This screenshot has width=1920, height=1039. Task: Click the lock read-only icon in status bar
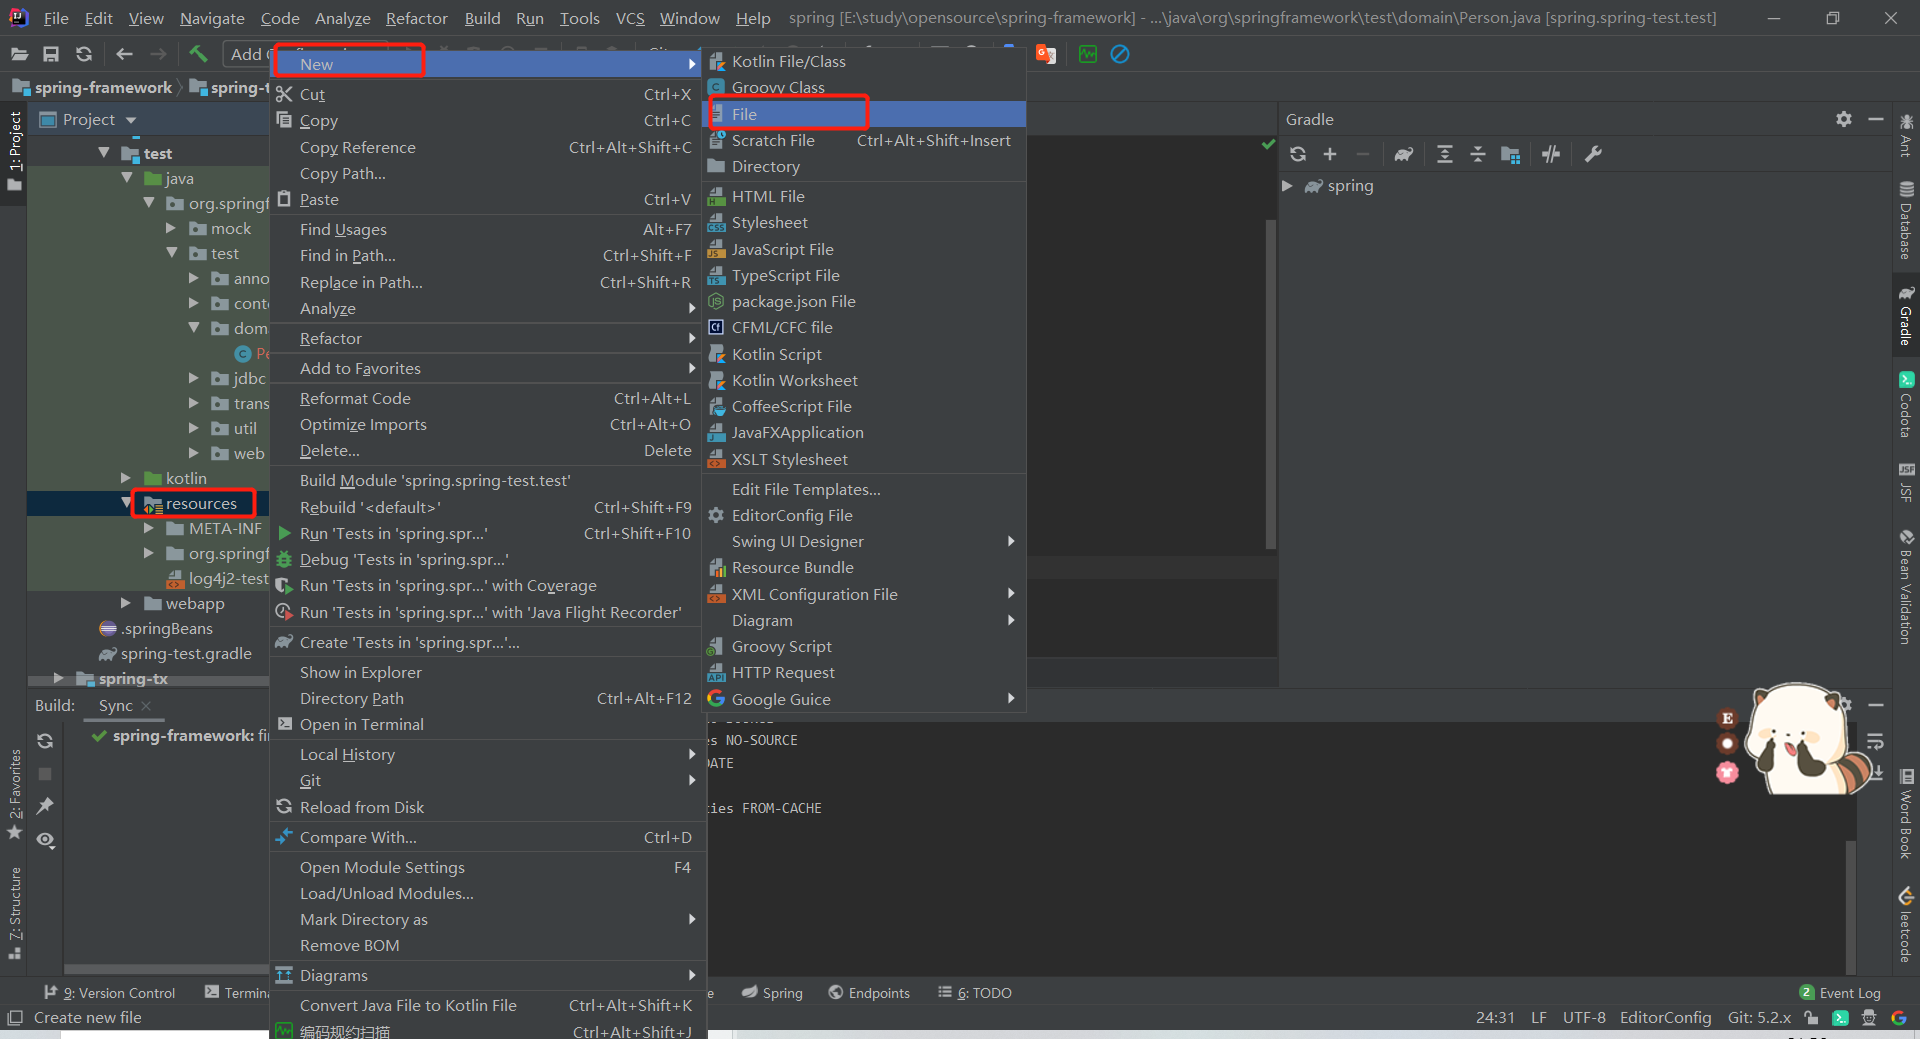(x=1811, y=1018)
